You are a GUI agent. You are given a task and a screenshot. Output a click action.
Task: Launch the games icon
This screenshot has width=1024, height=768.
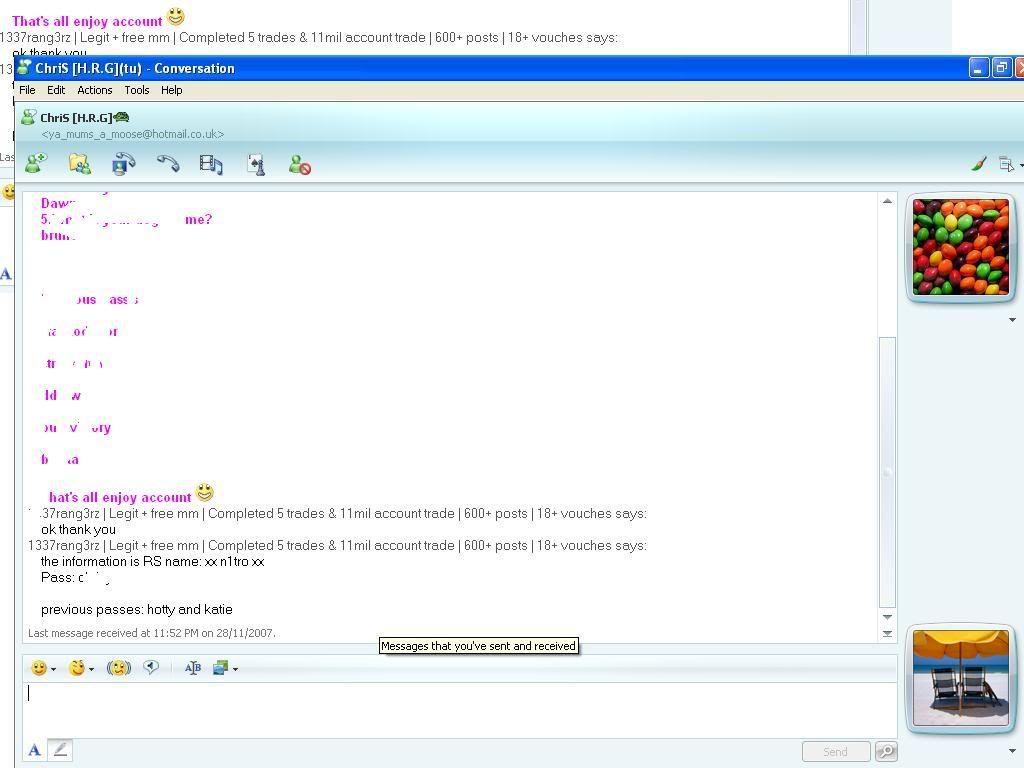tap(256, 165)
